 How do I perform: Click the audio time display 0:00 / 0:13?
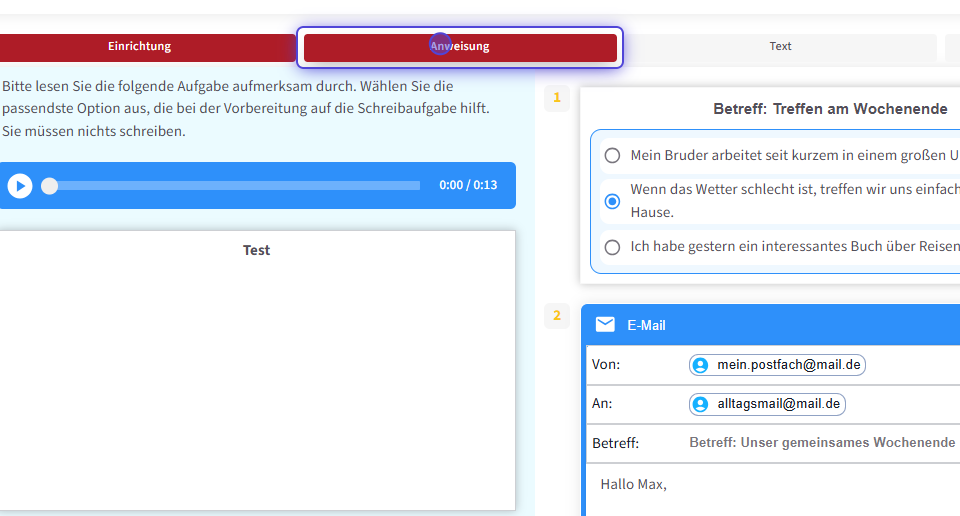pyautogui.click(x=468, y=185)
